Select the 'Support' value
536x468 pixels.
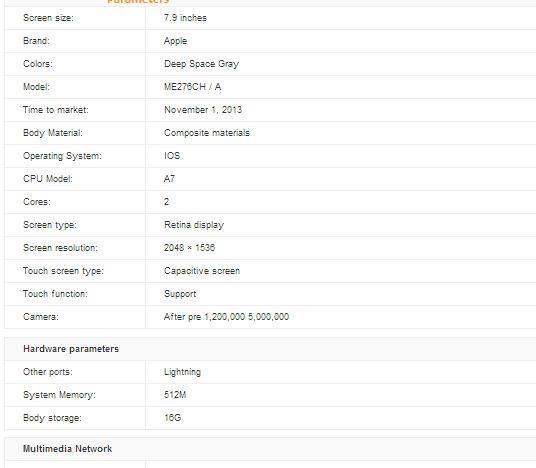point(180,294)
